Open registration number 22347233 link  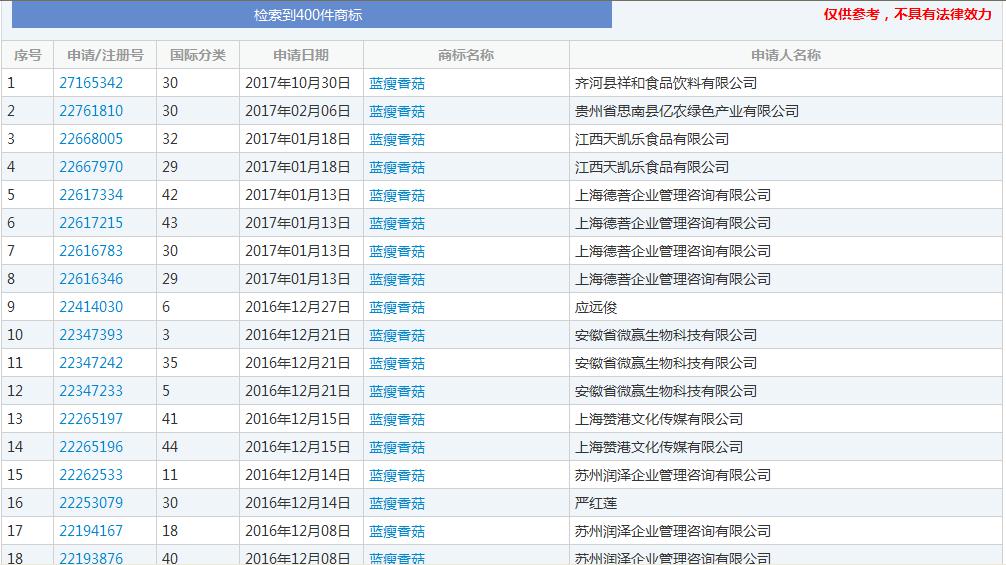coord(91,391)
